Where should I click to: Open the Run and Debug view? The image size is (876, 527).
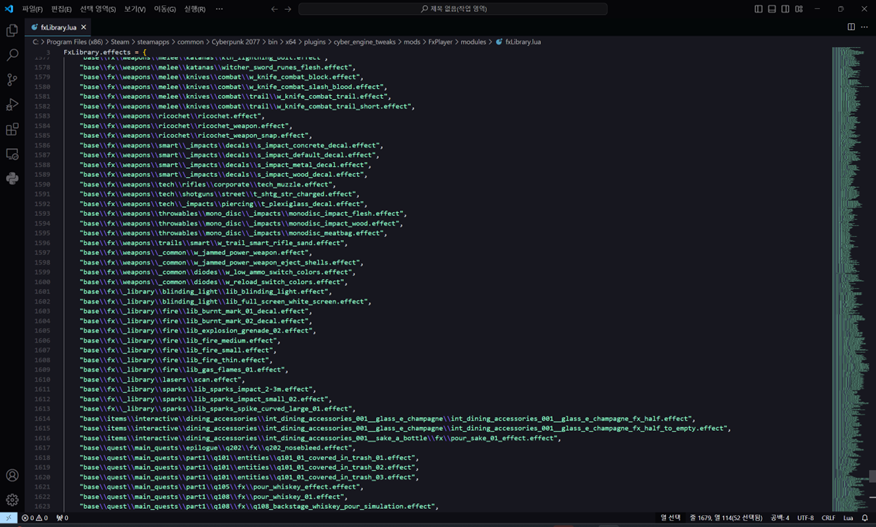(x=12, y=105)
